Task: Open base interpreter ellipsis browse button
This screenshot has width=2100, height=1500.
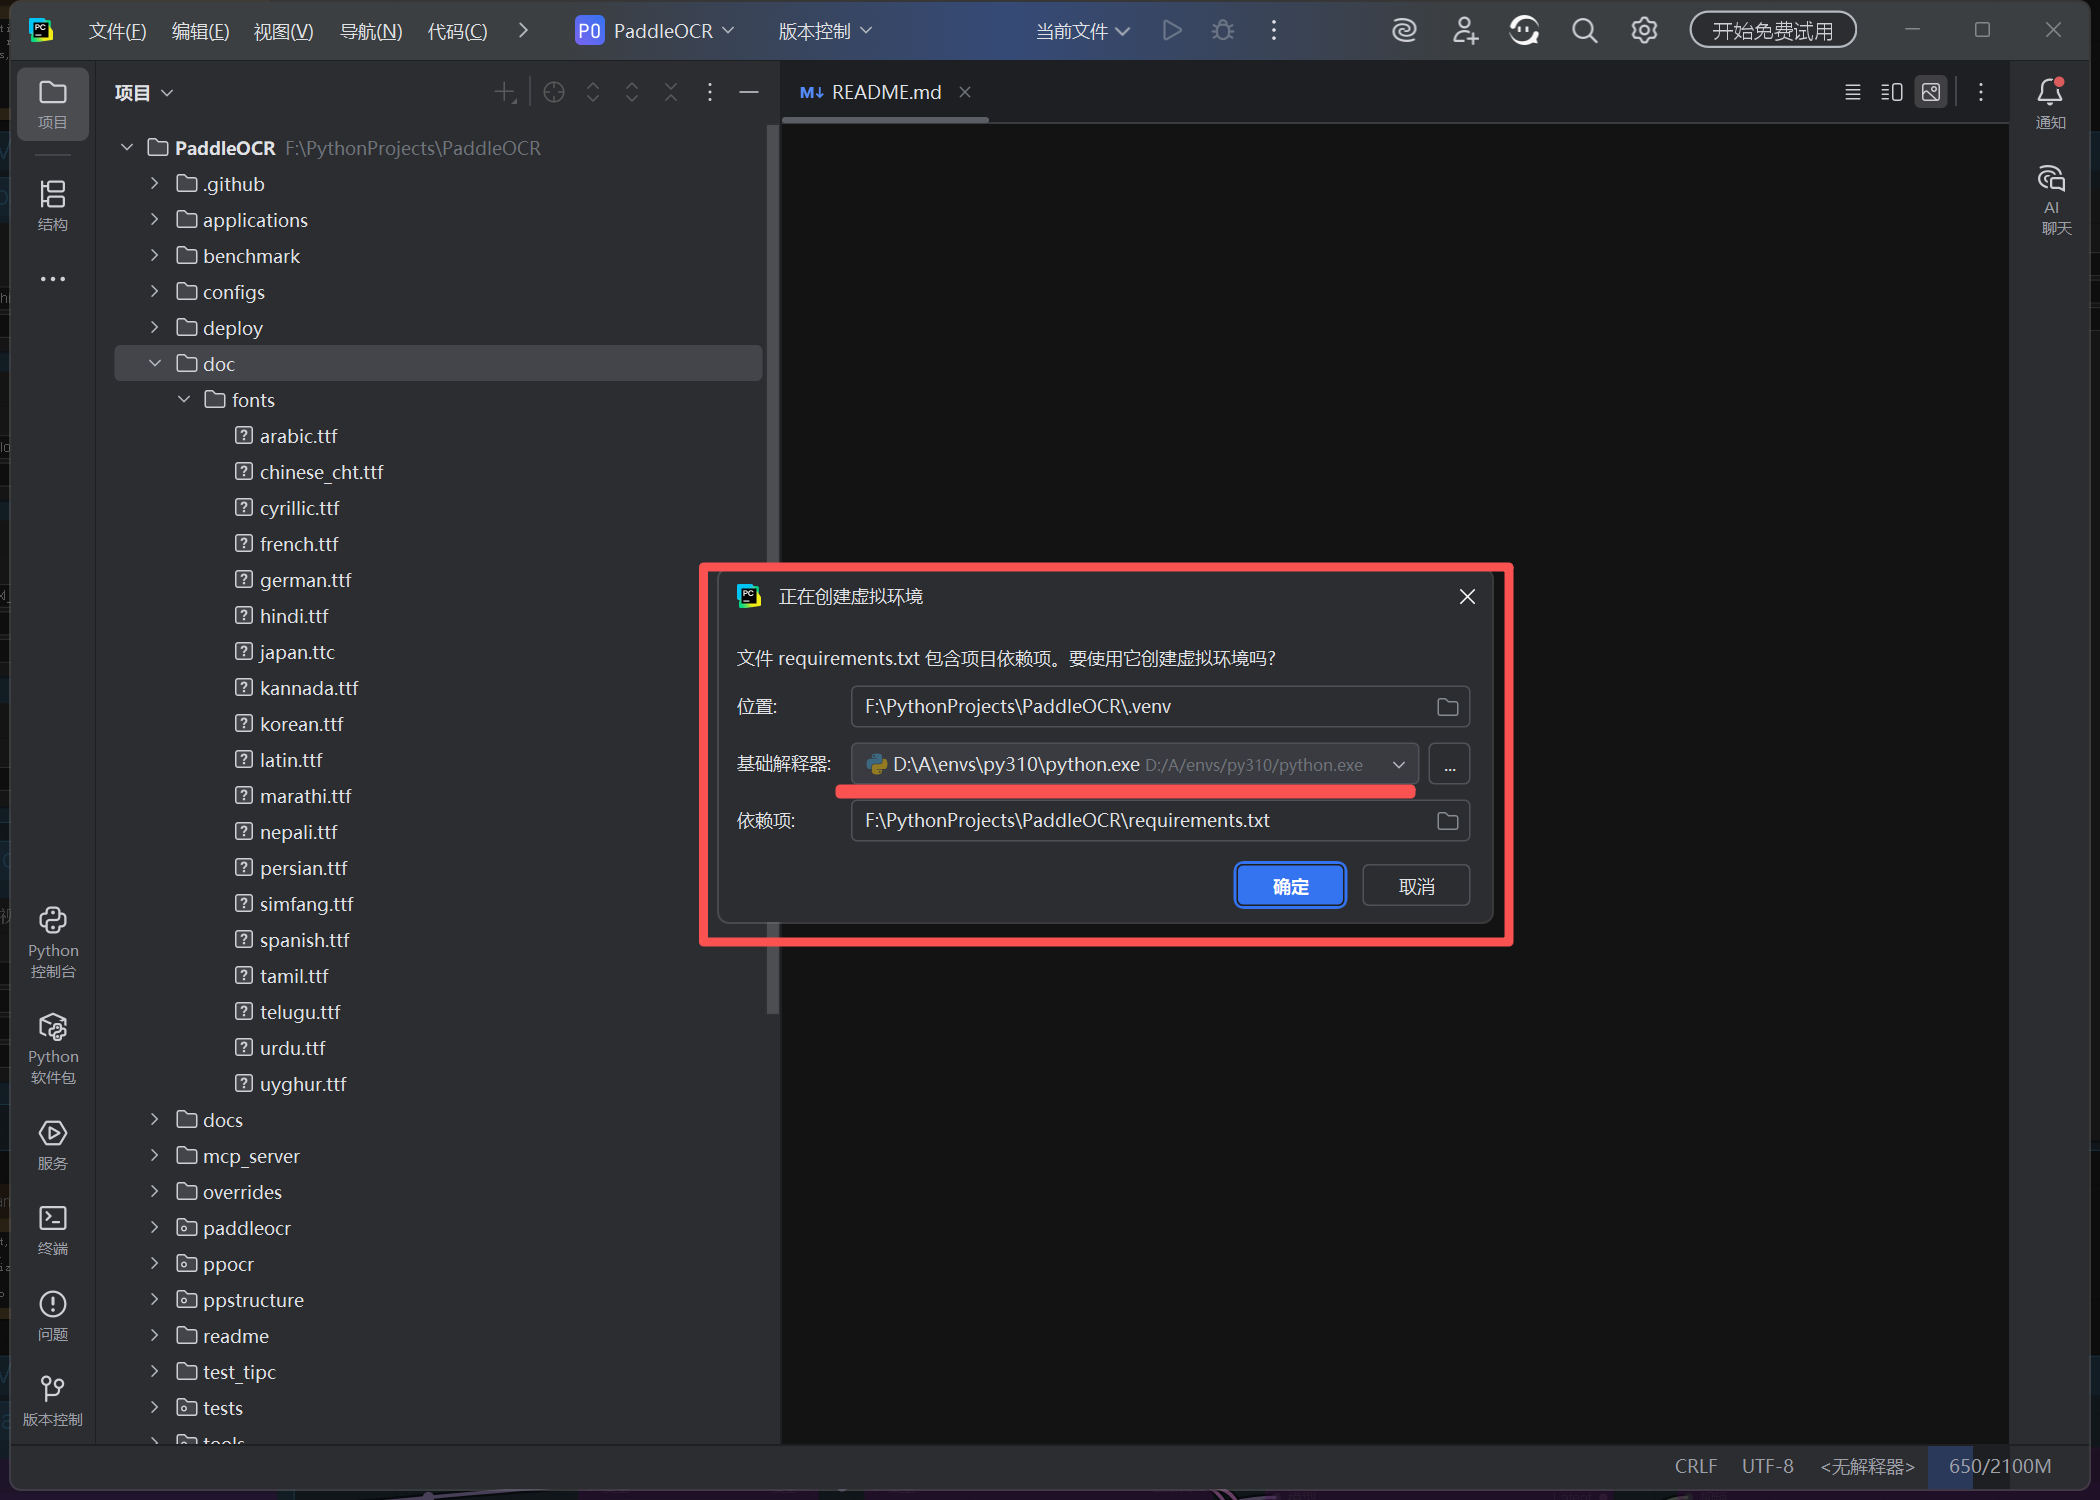Action: coord(1449,764)
